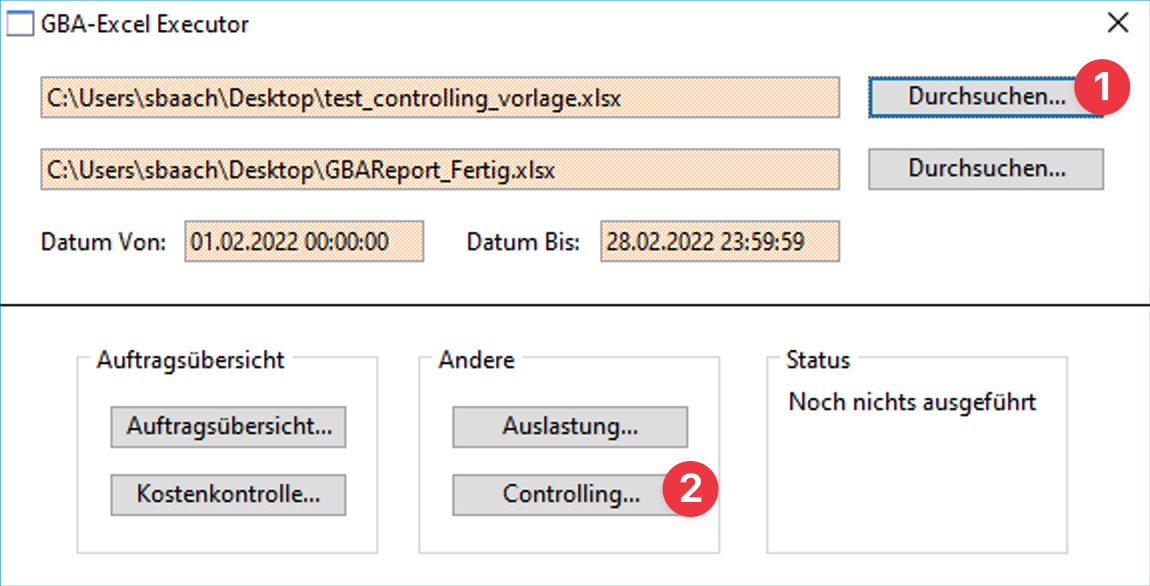Start the Auslastung... report
1150x586 pixels.
coord(570,427)
